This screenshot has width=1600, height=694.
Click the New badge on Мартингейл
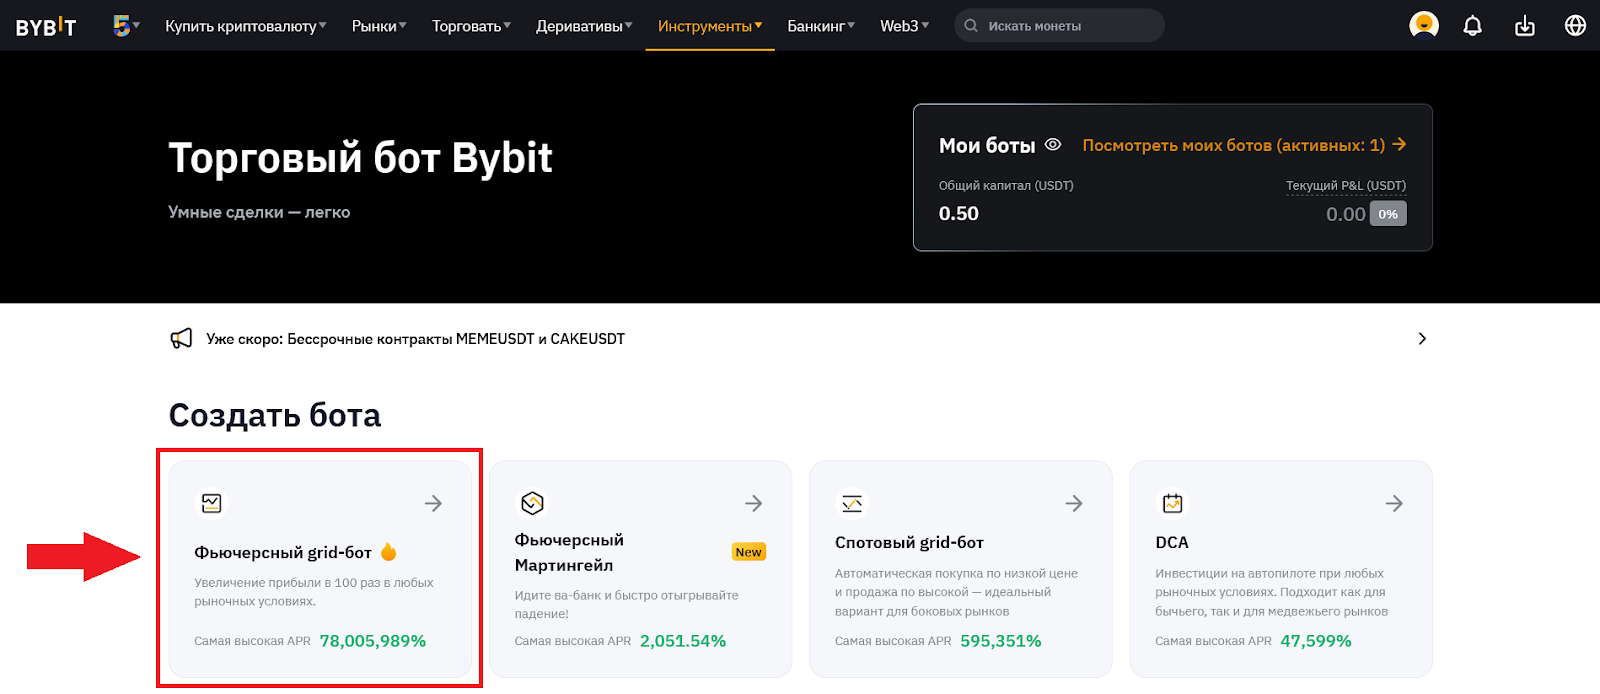749,552
